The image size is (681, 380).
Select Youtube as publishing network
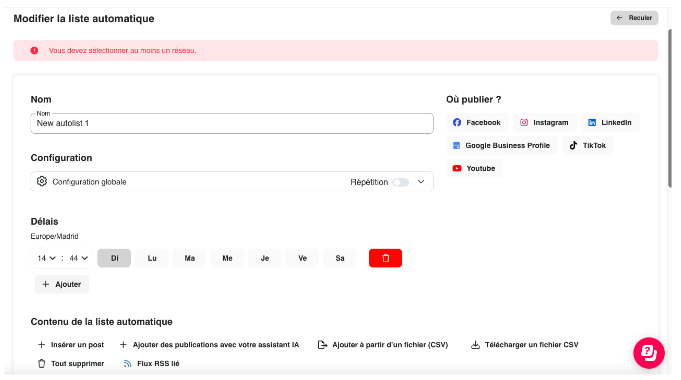click(x=474, y=169)
